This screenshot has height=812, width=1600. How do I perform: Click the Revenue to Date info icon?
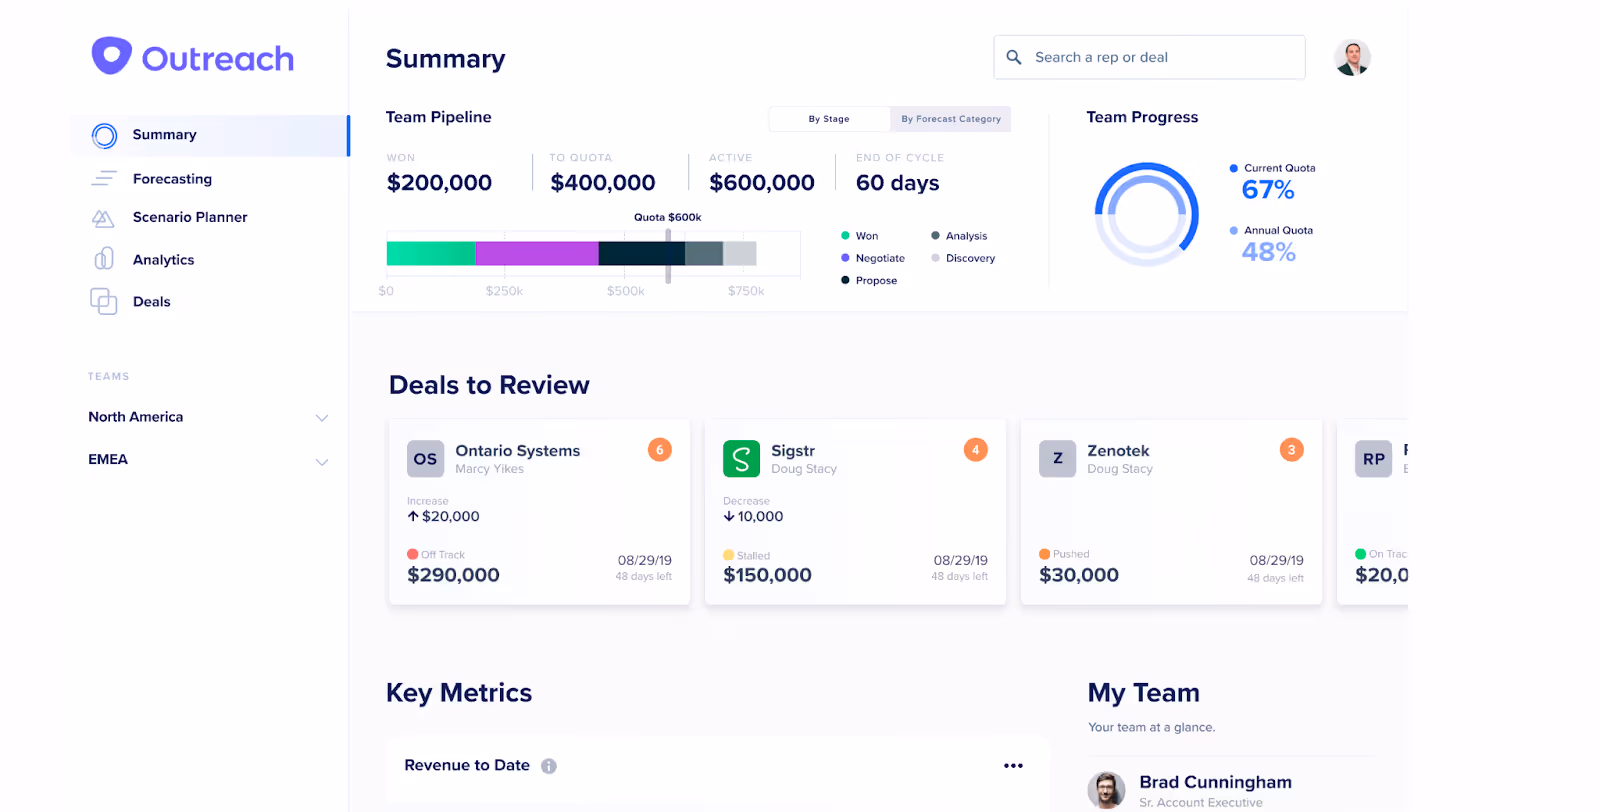pyautogui.click(x=549, y=766)
